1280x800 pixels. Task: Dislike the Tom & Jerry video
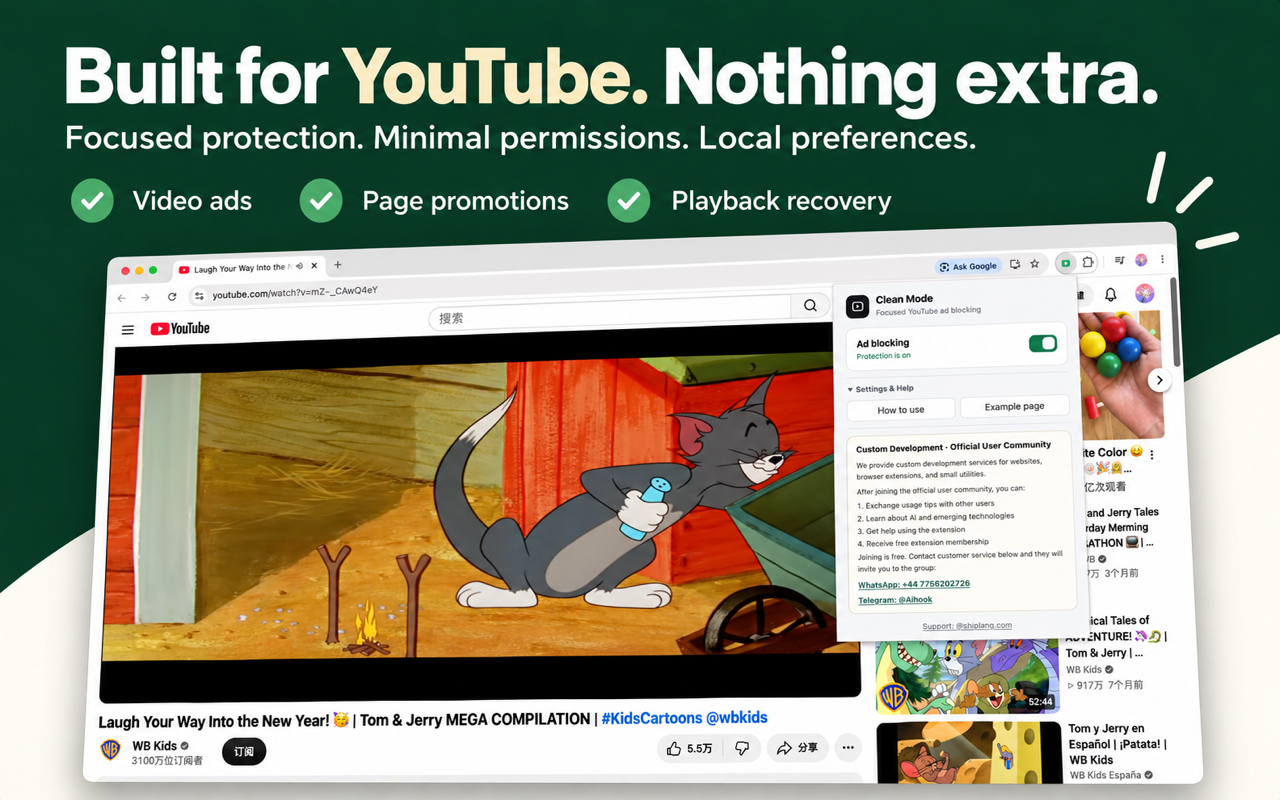click(x=742, y=748)
